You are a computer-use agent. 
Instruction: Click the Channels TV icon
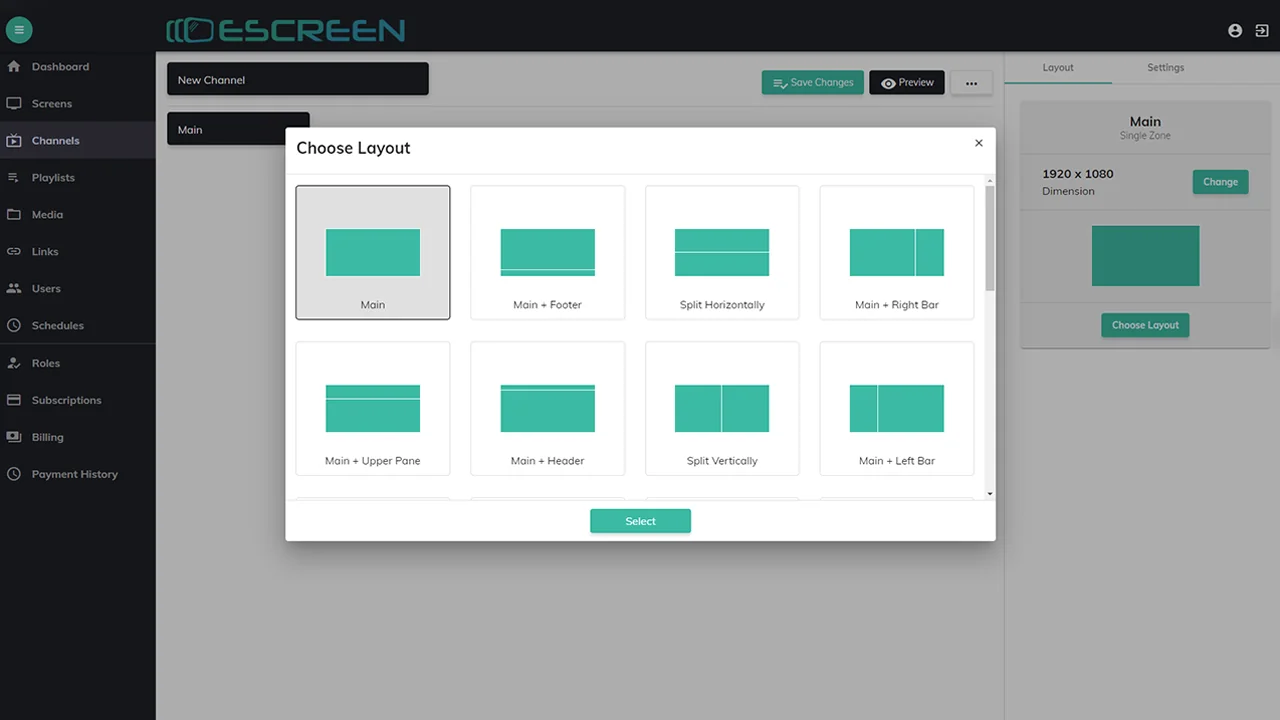14,141
